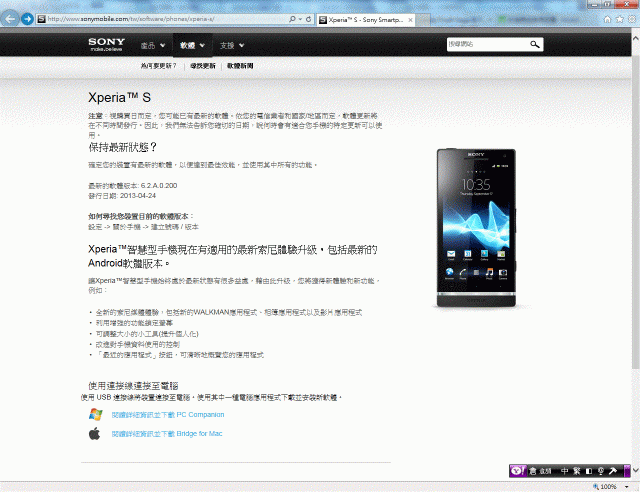This screenshot has height=492, width=640.
Task: Click the Xperia S phone image
Action: [x=476, y=228]
